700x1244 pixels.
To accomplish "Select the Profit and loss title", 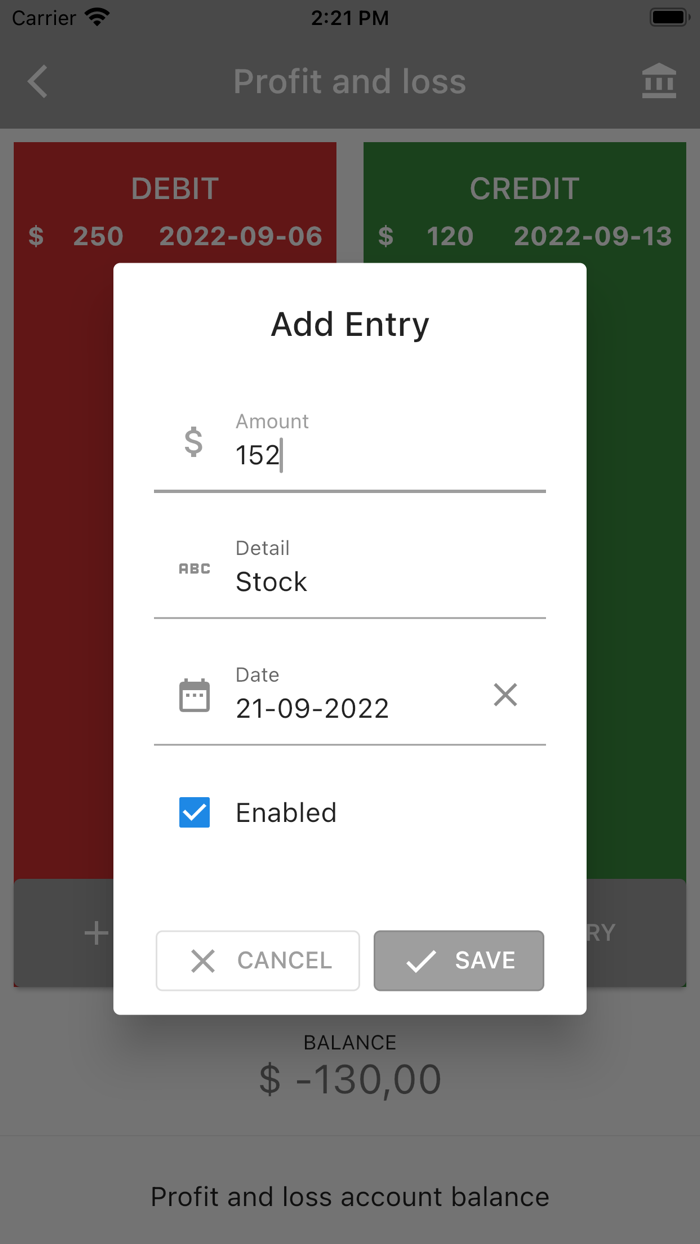I will pyautogui.click(x=349, y=81).
